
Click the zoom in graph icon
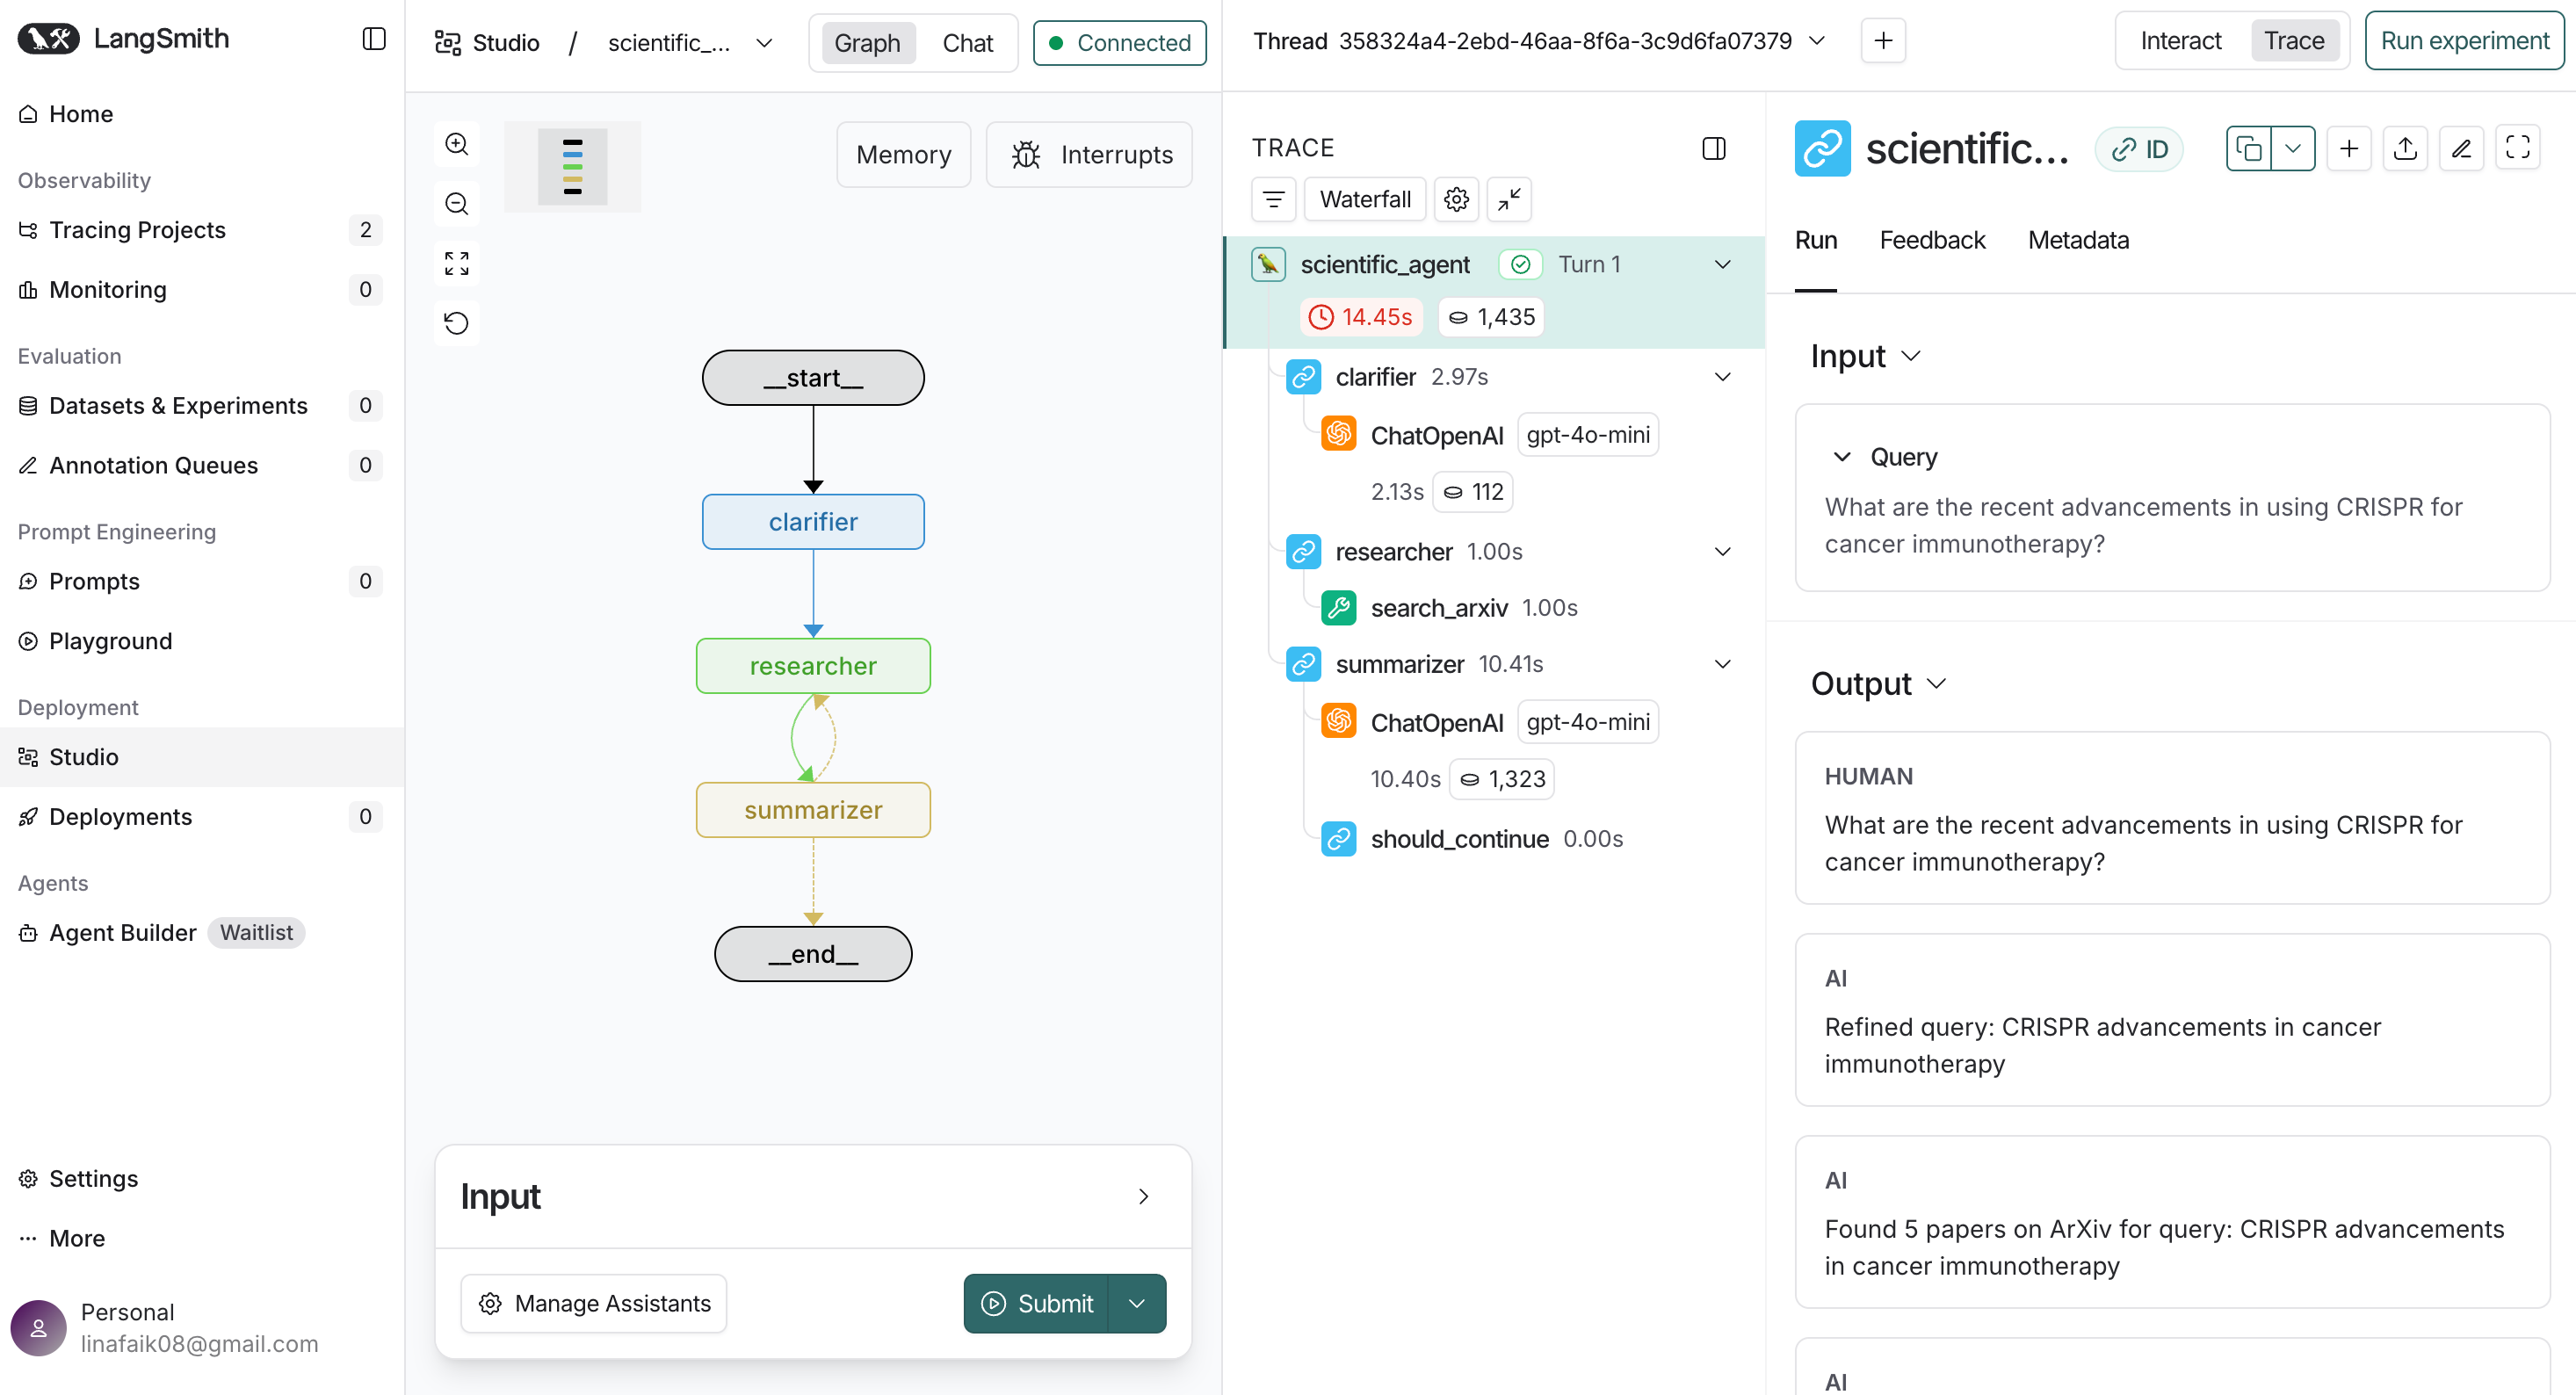pos(457,144)
